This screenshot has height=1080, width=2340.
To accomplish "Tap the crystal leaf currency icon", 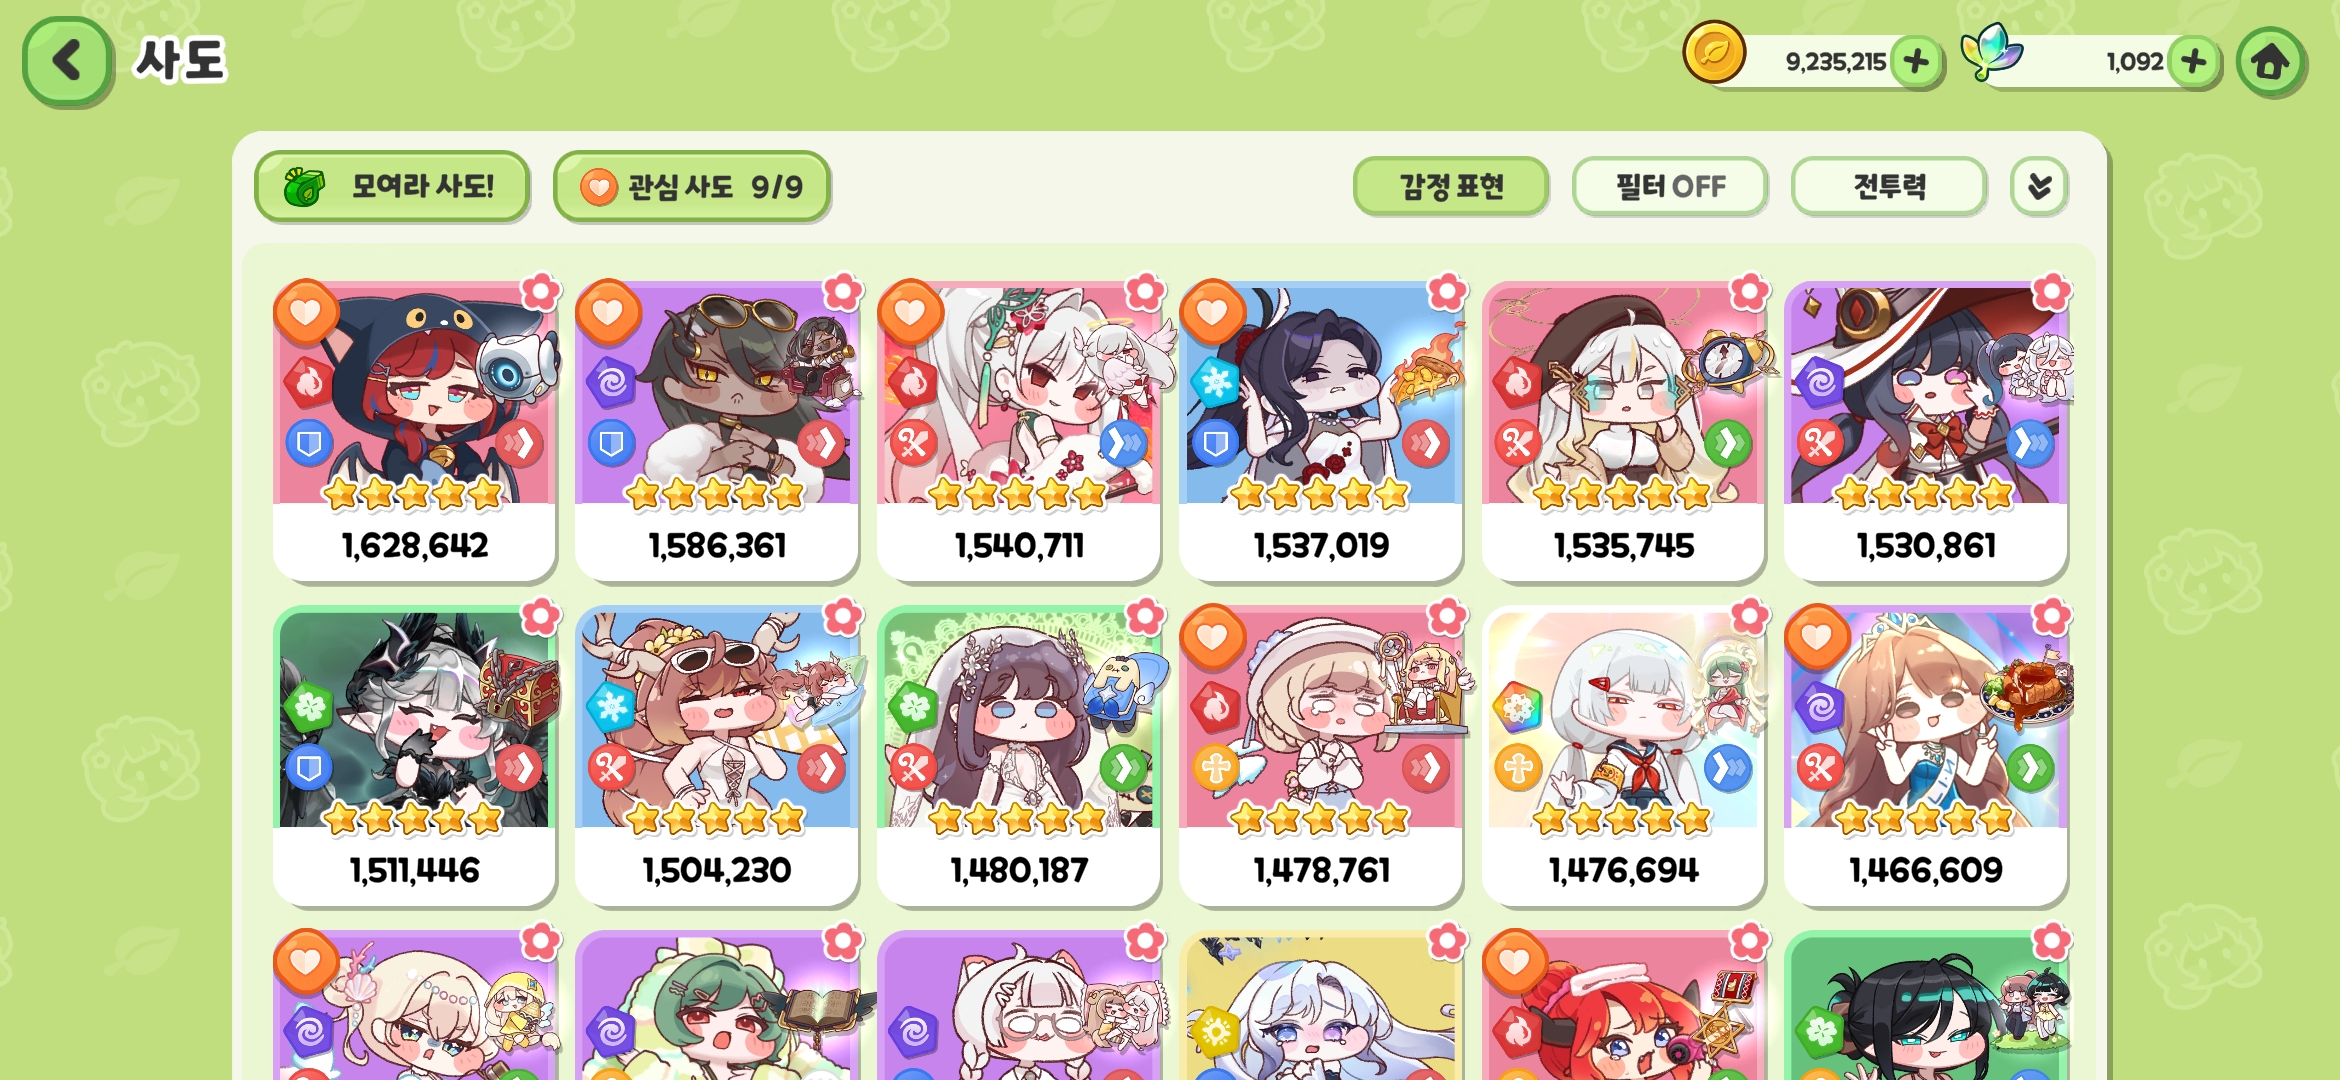I will (x=1991, y=53).
